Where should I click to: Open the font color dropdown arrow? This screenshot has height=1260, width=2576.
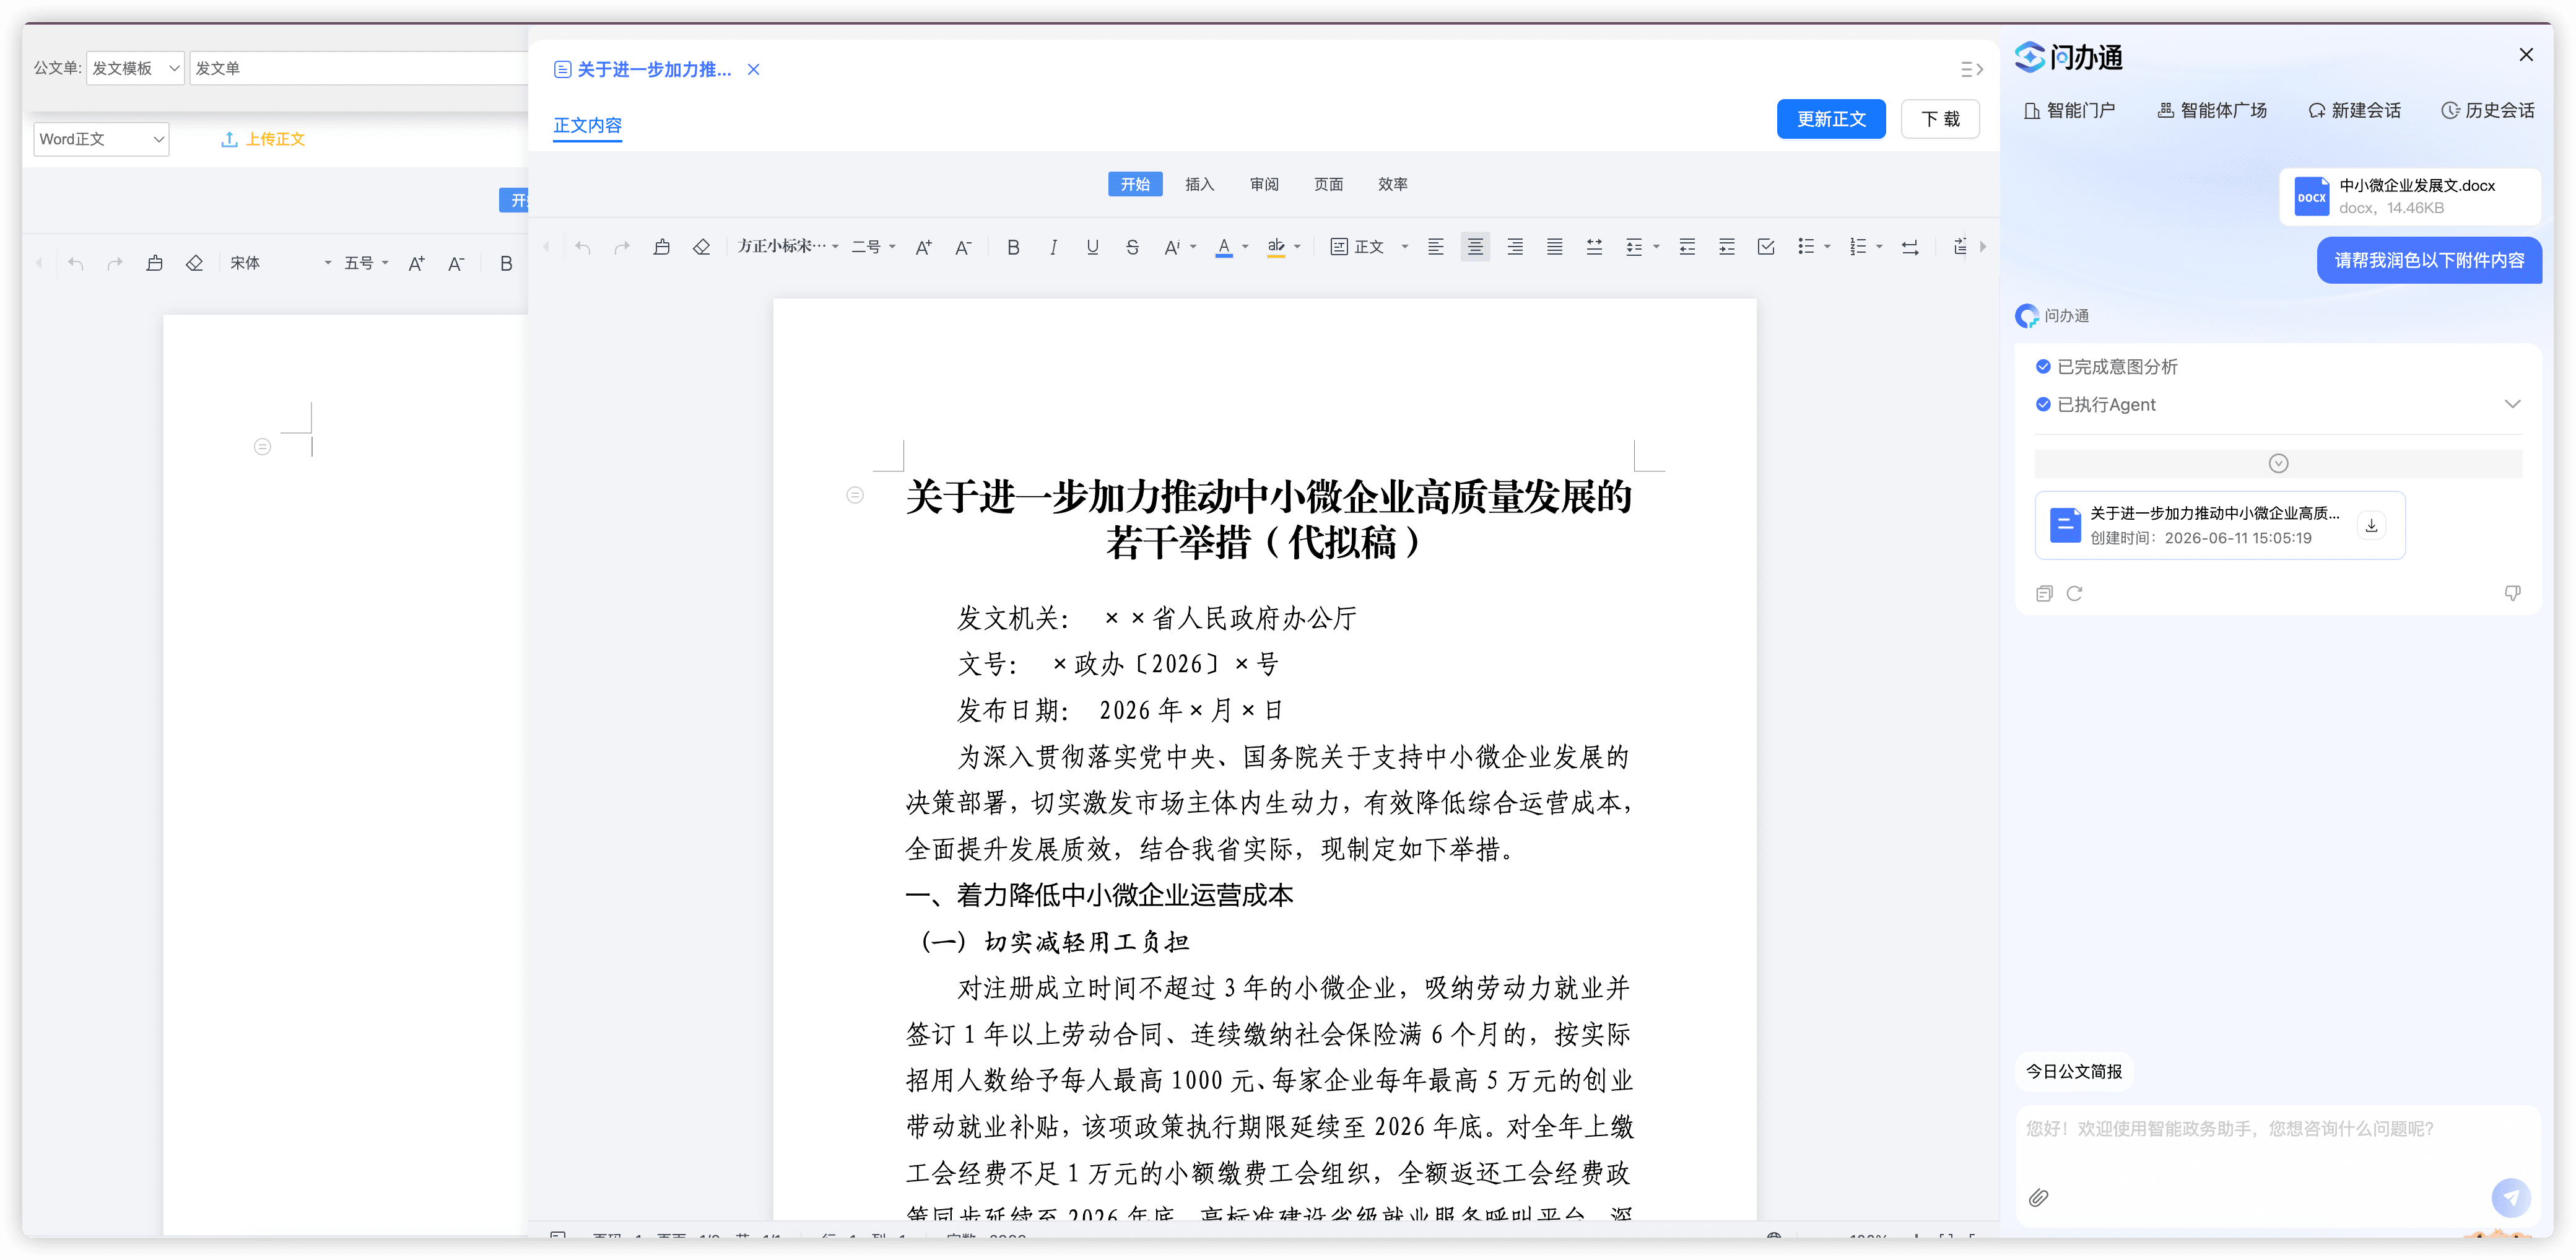point(1246,247)
